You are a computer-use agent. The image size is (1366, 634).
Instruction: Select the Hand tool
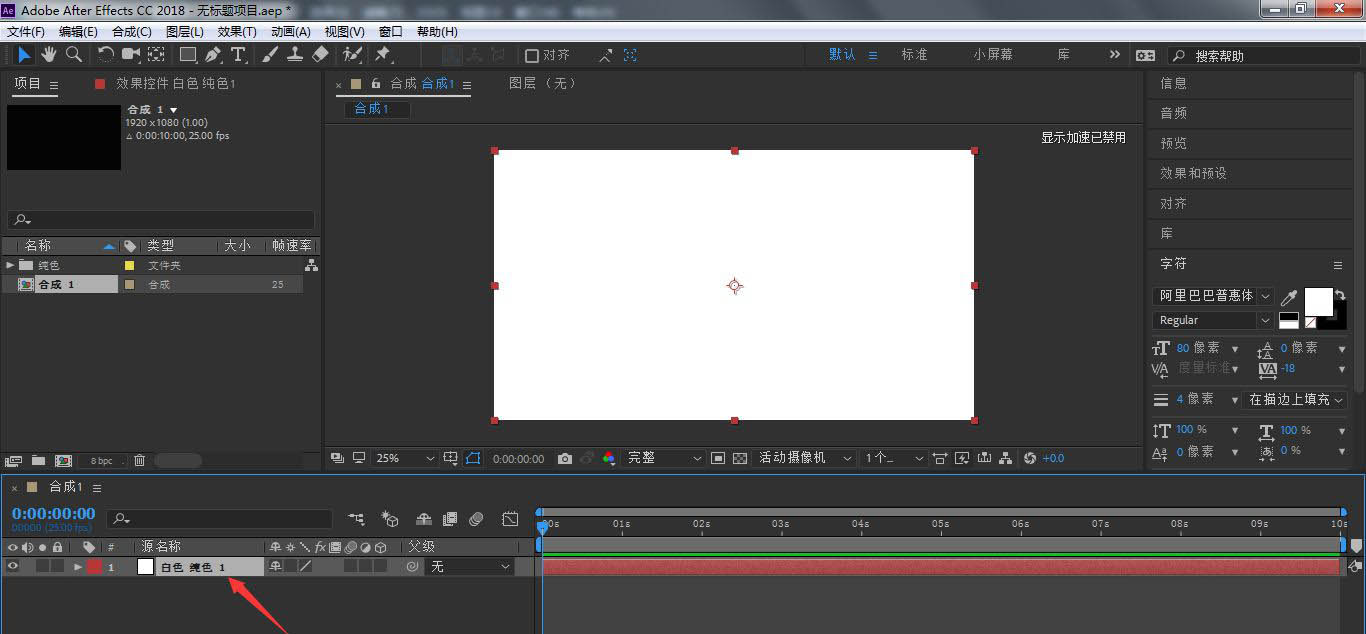click(48, 55)
